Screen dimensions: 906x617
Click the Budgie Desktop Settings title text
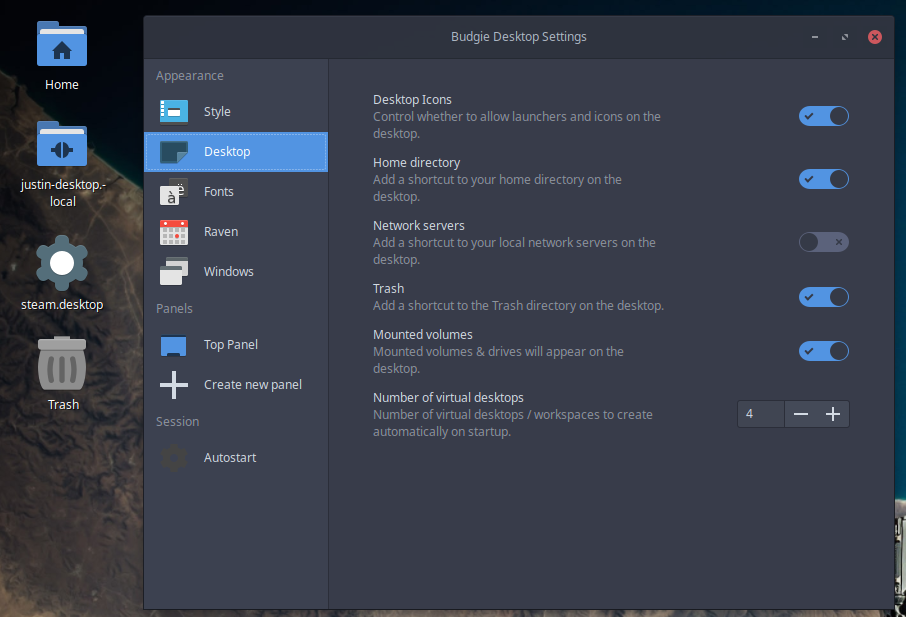point(519,36)
